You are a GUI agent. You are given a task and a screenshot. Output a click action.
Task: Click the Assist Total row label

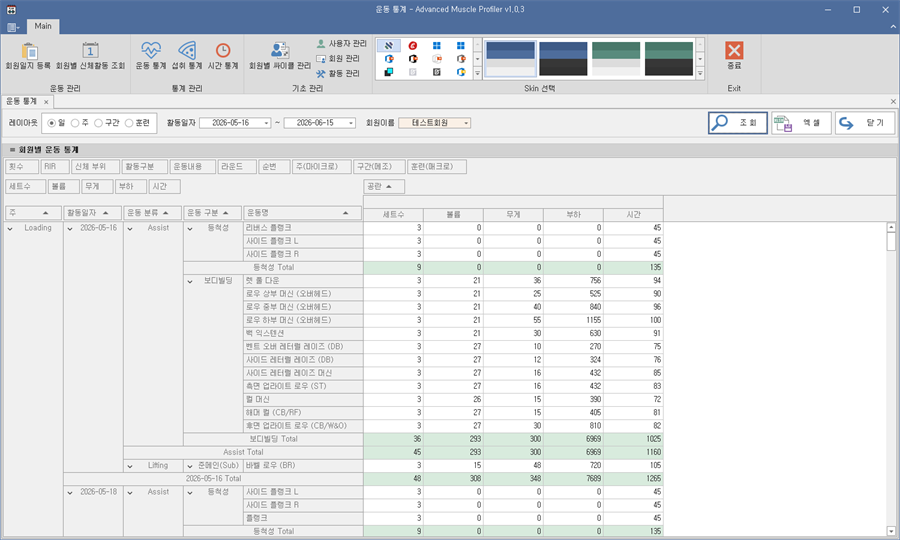click(243, 452)
